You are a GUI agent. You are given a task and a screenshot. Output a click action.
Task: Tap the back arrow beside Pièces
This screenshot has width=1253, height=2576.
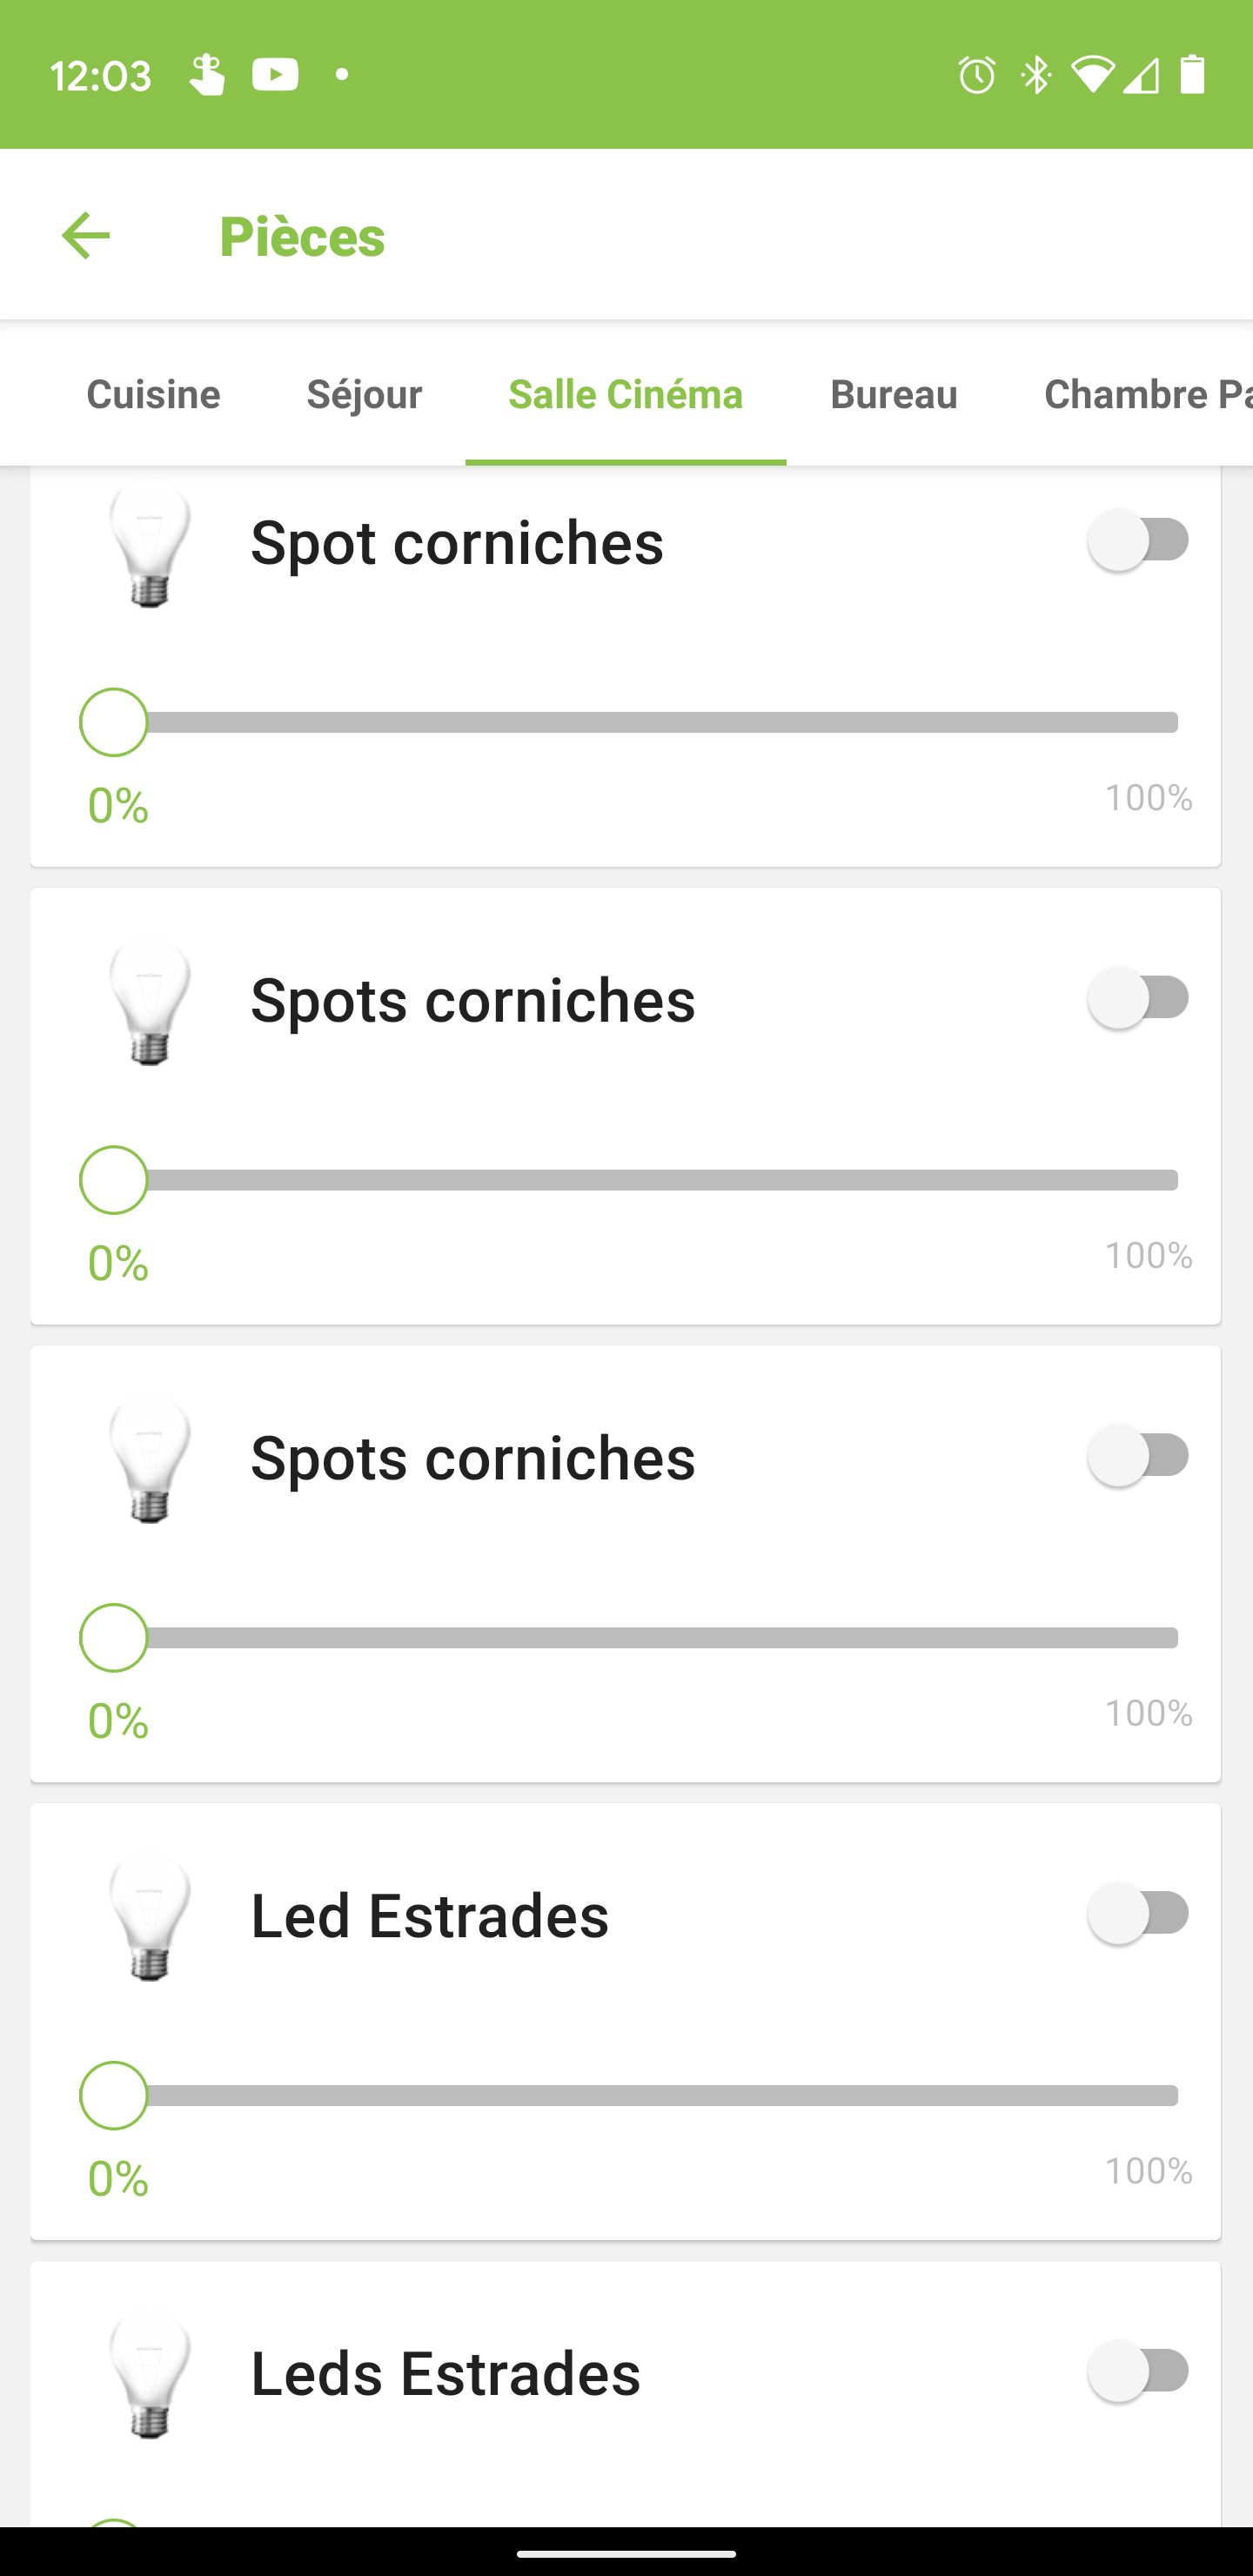coord(86,236)
